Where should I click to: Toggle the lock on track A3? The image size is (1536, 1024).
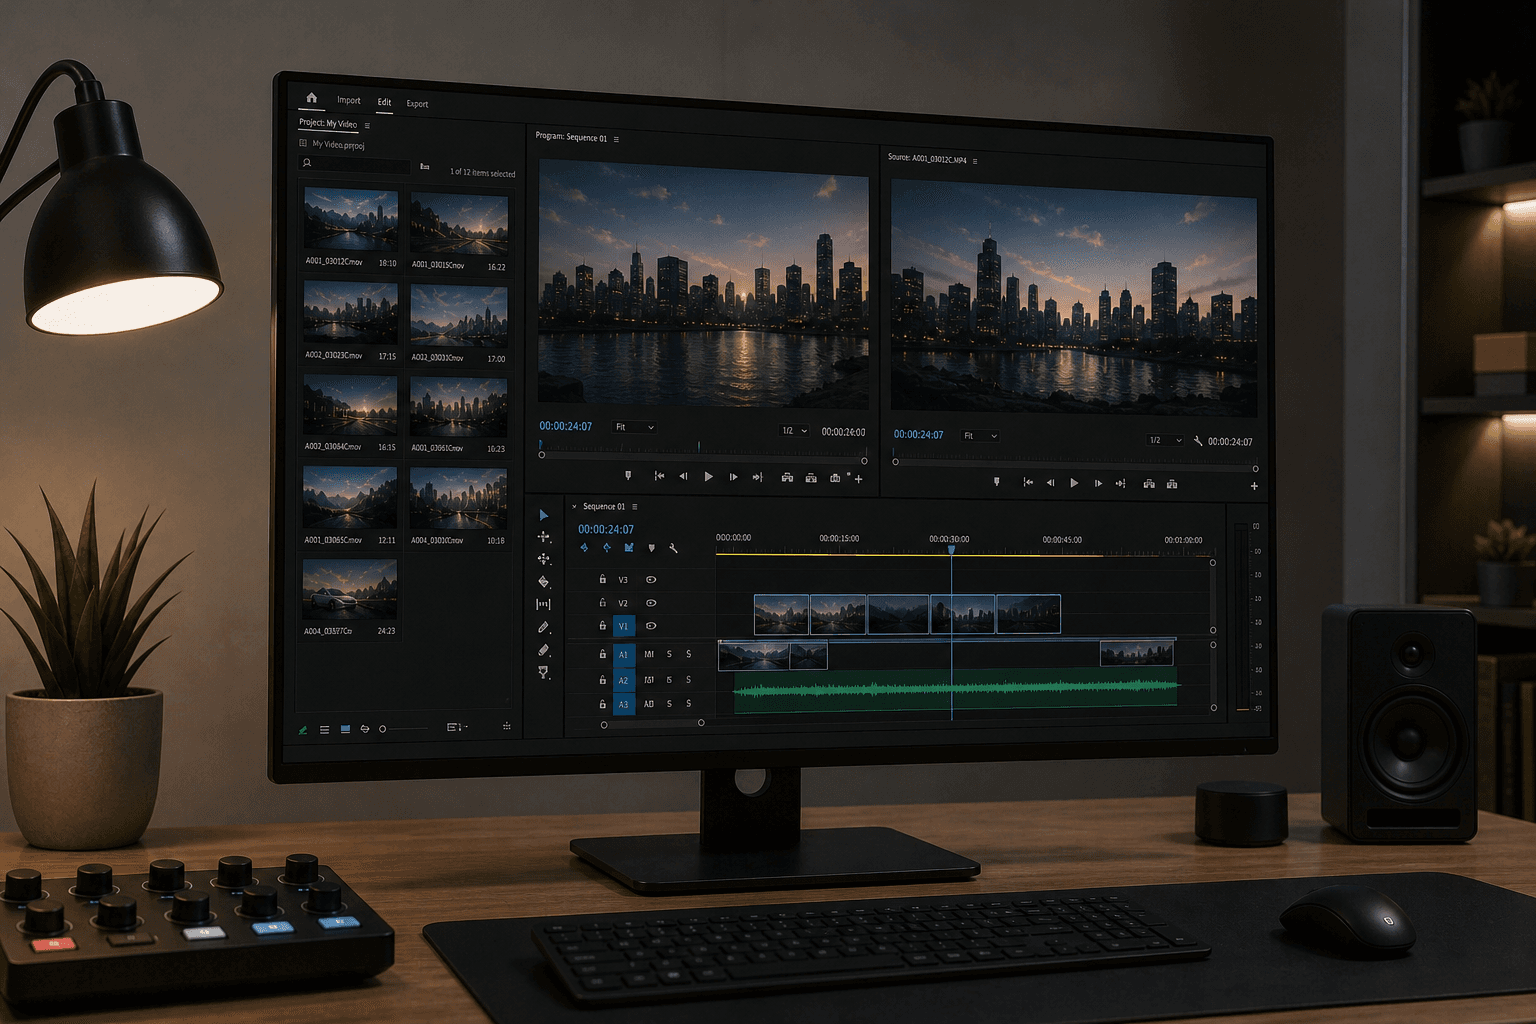click(603, 704)
